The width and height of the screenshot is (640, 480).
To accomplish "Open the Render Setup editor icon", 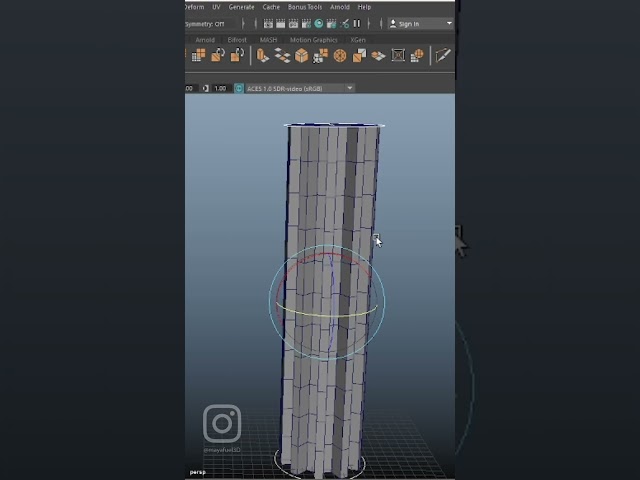I will [x=331, y=24].
